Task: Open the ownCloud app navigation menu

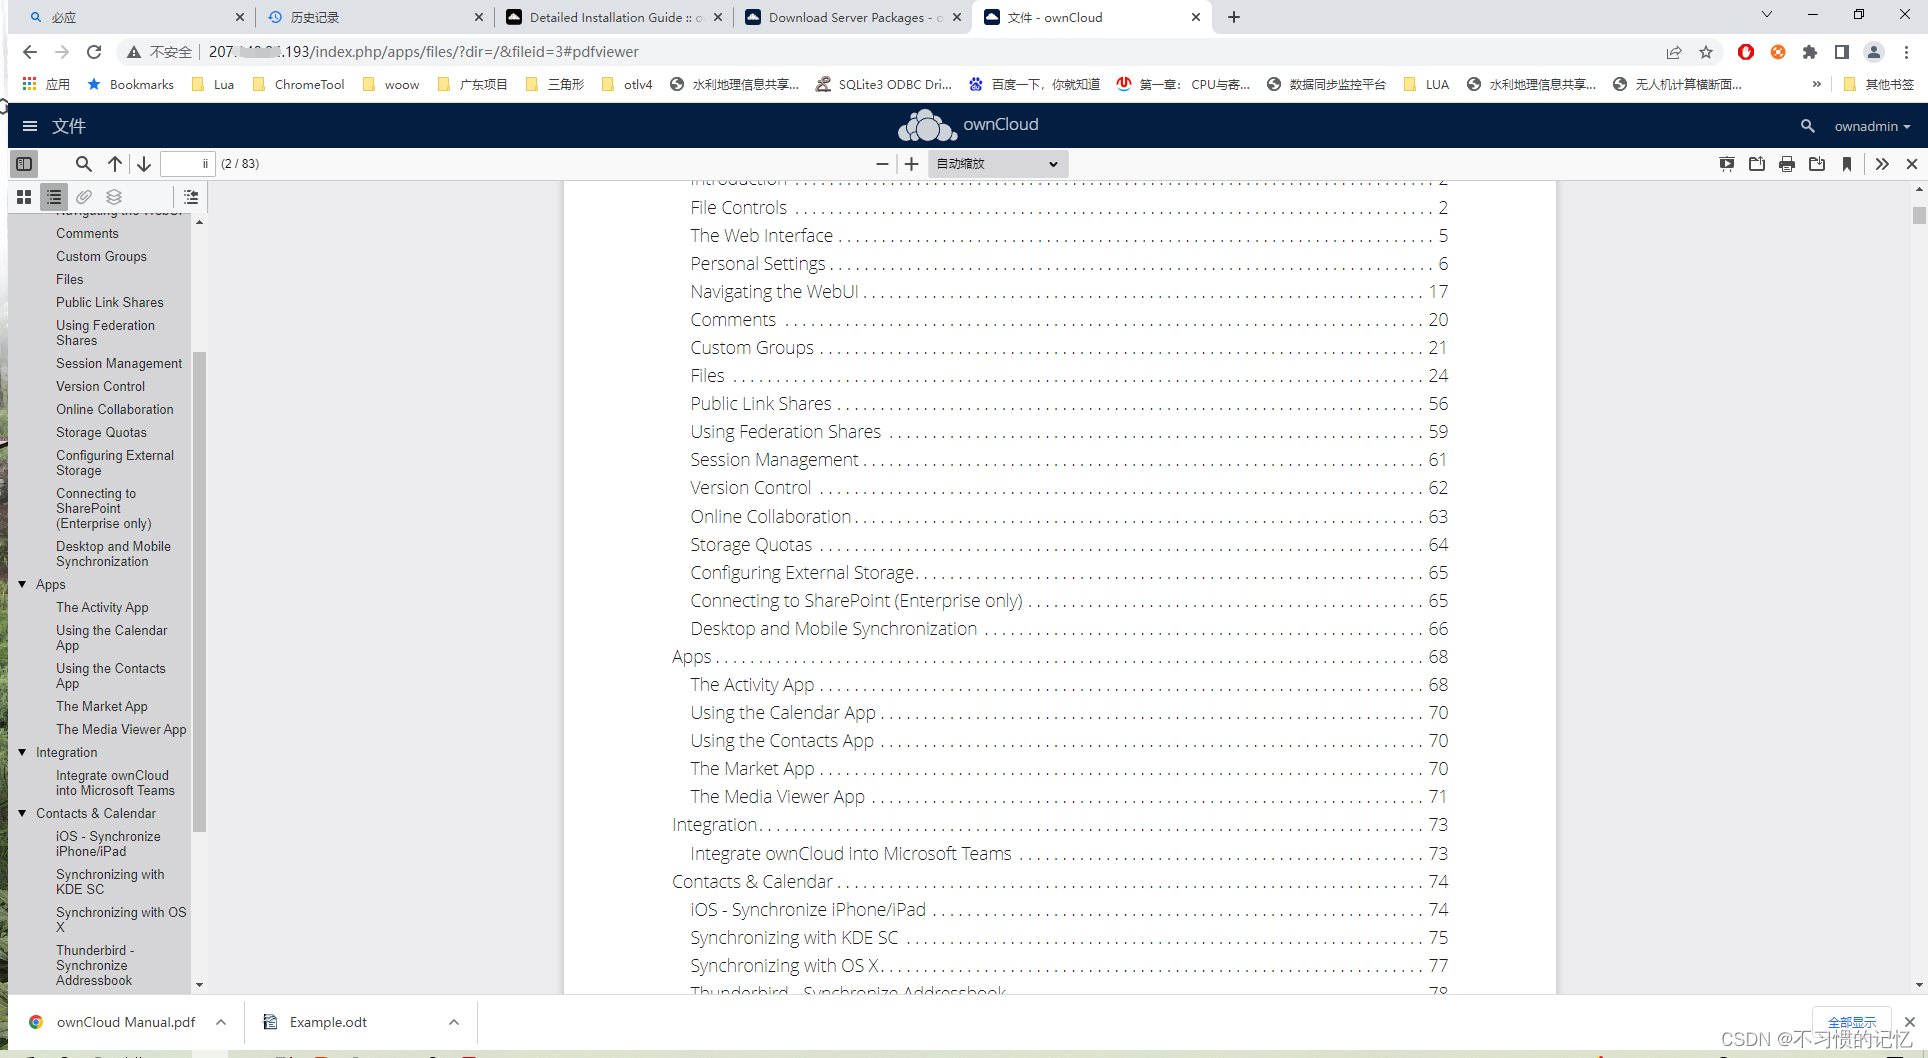Action: point(30,126)
